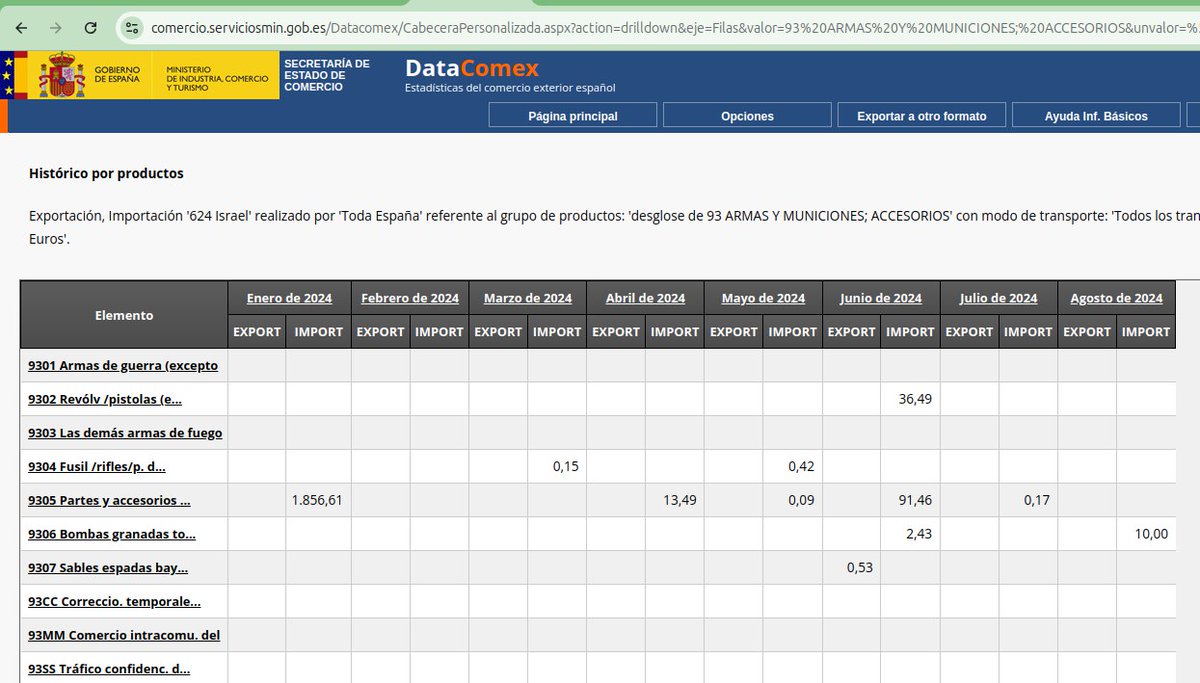Open 9304 Fusil /rifles row link
The image size is (1200, 683).
click(x=97, y=467)
